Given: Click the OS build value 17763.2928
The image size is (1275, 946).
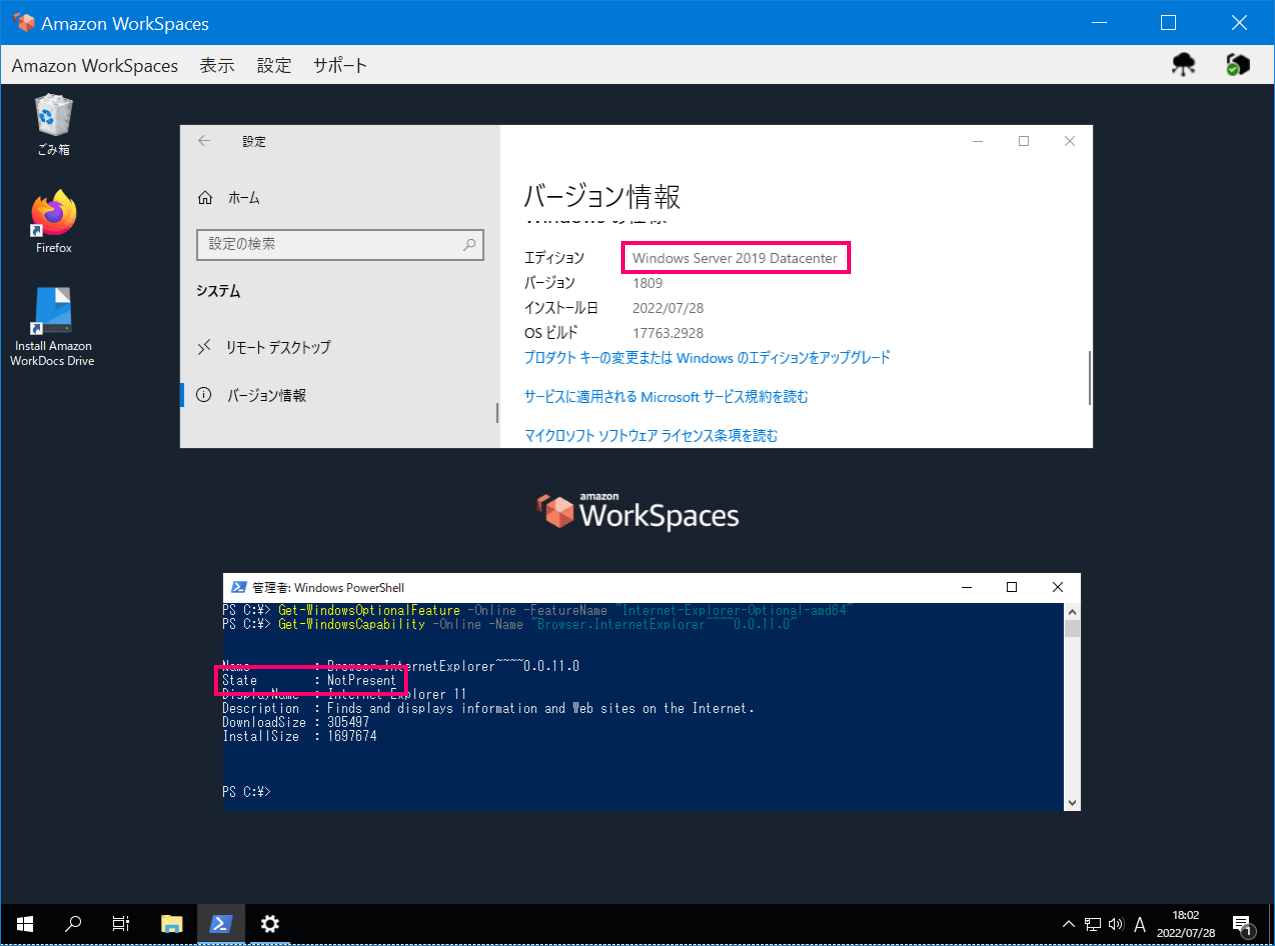Looking at the screenshot, I should pos(667,333).
